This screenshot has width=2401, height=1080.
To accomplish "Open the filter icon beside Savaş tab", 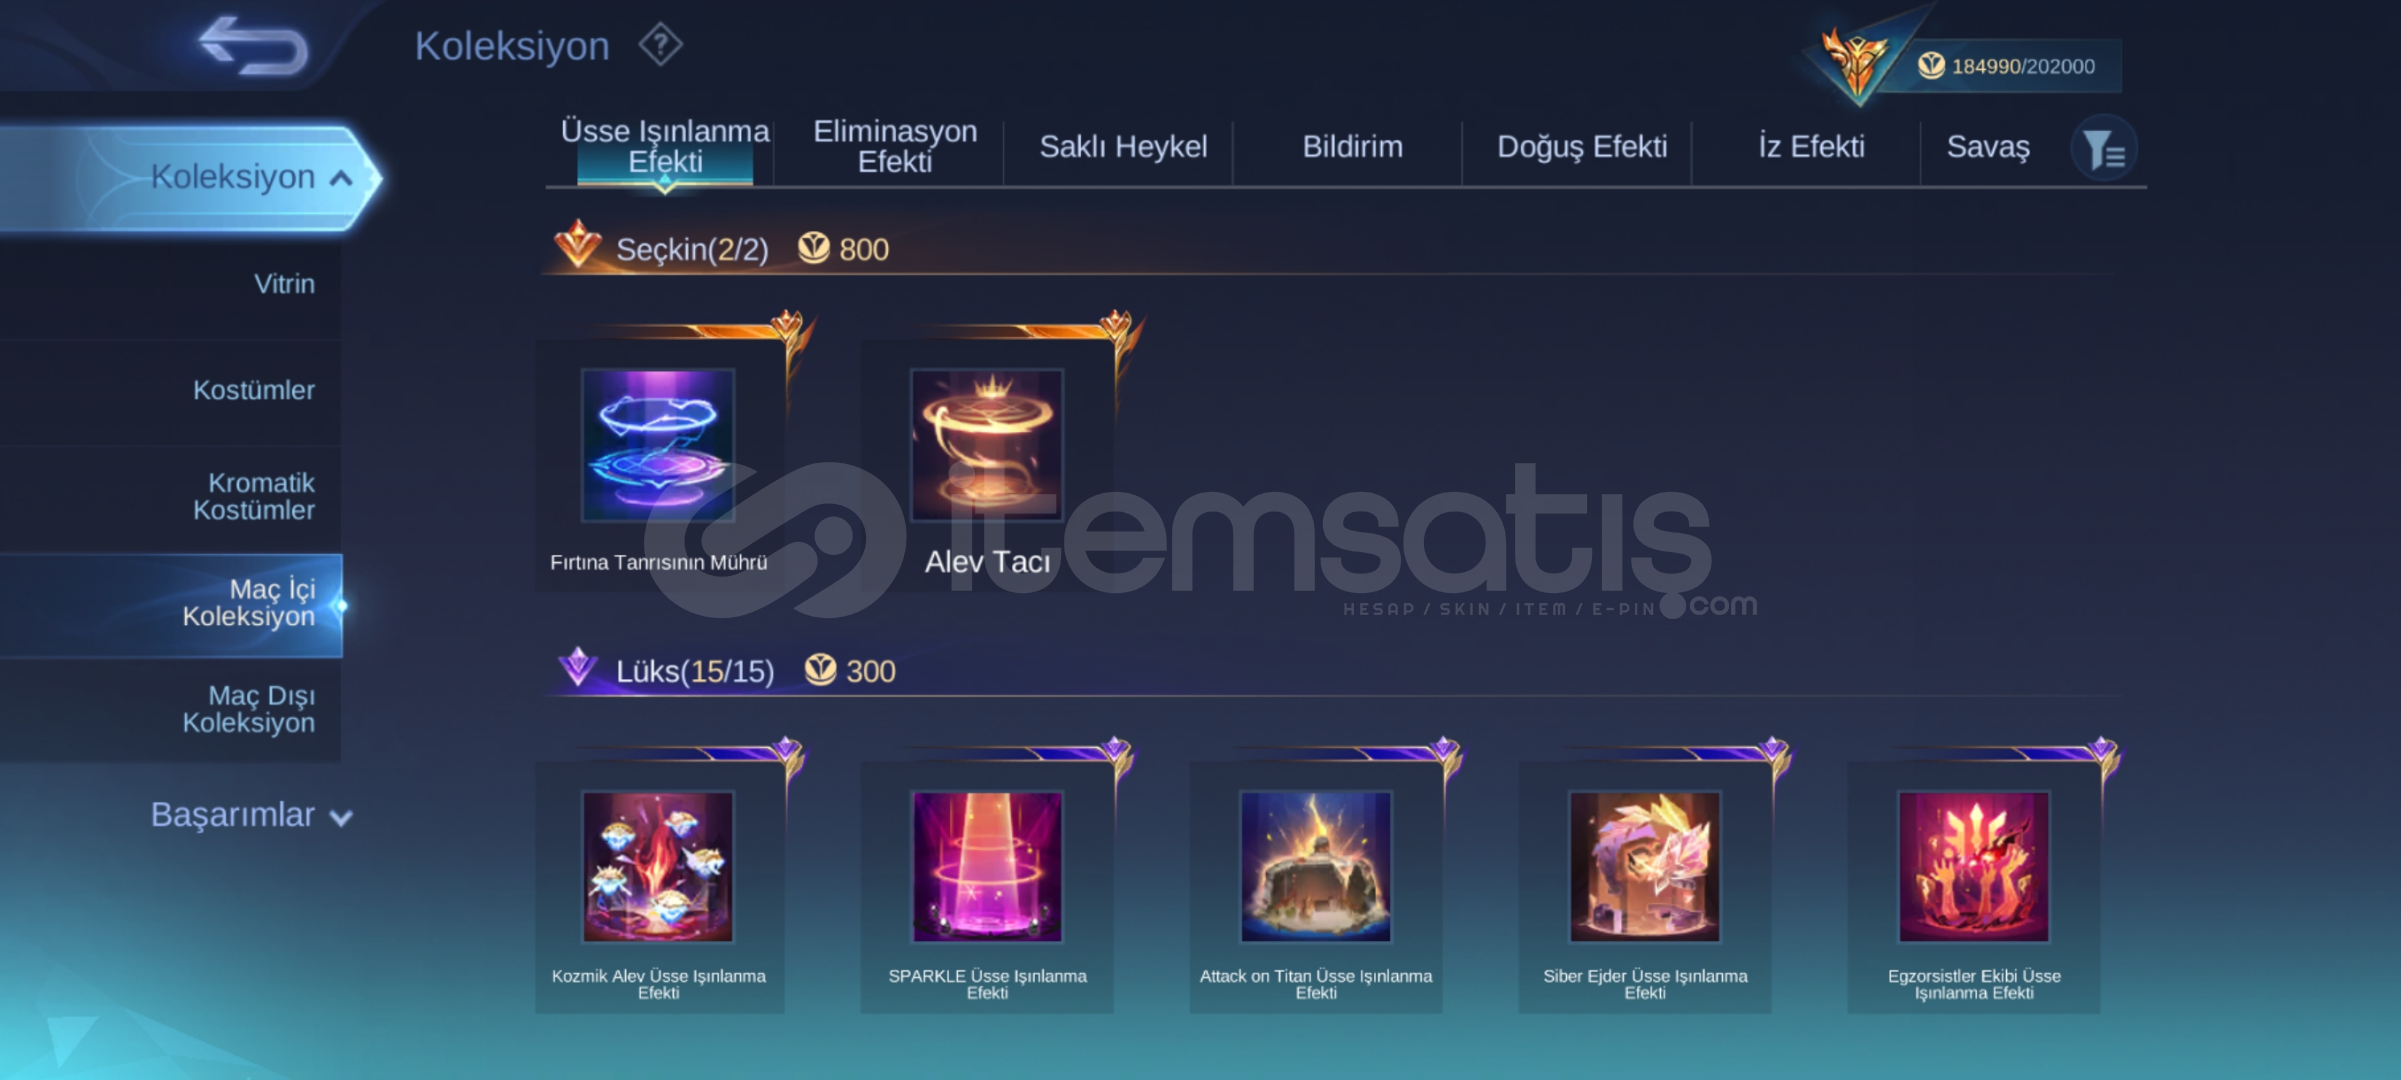I will point(2104,149).
